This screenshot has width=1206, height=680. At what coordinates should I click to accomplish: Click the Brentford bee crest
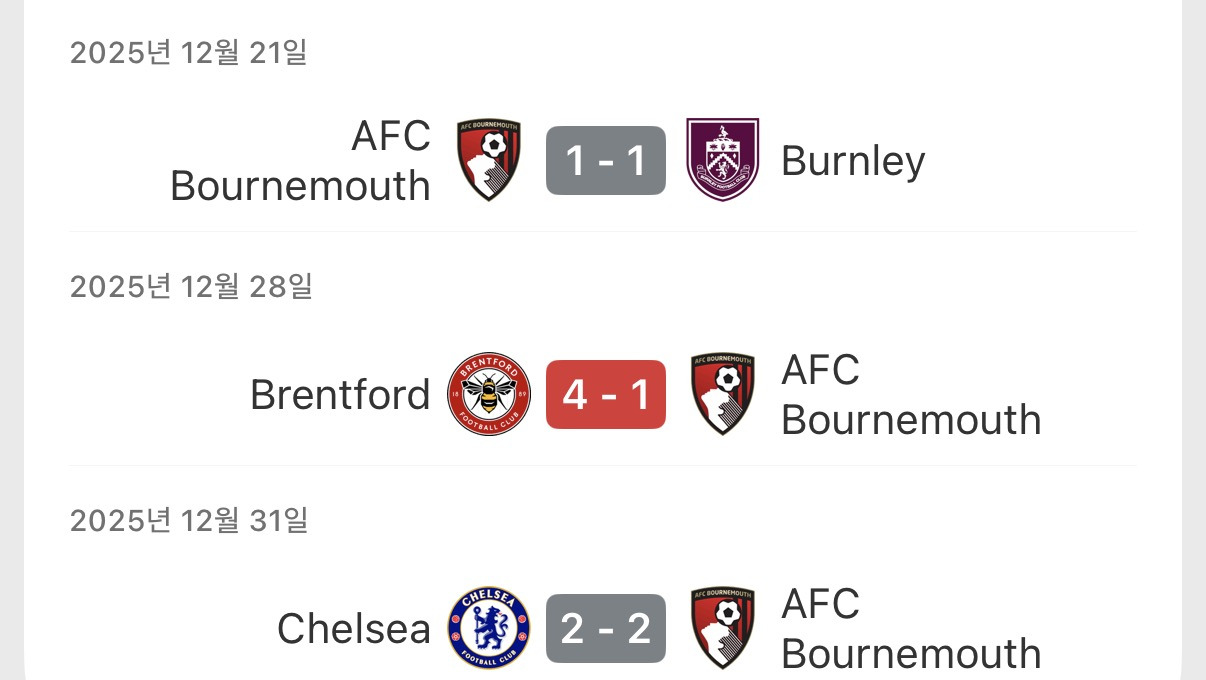pyautogui.click(x=489, y=394)
